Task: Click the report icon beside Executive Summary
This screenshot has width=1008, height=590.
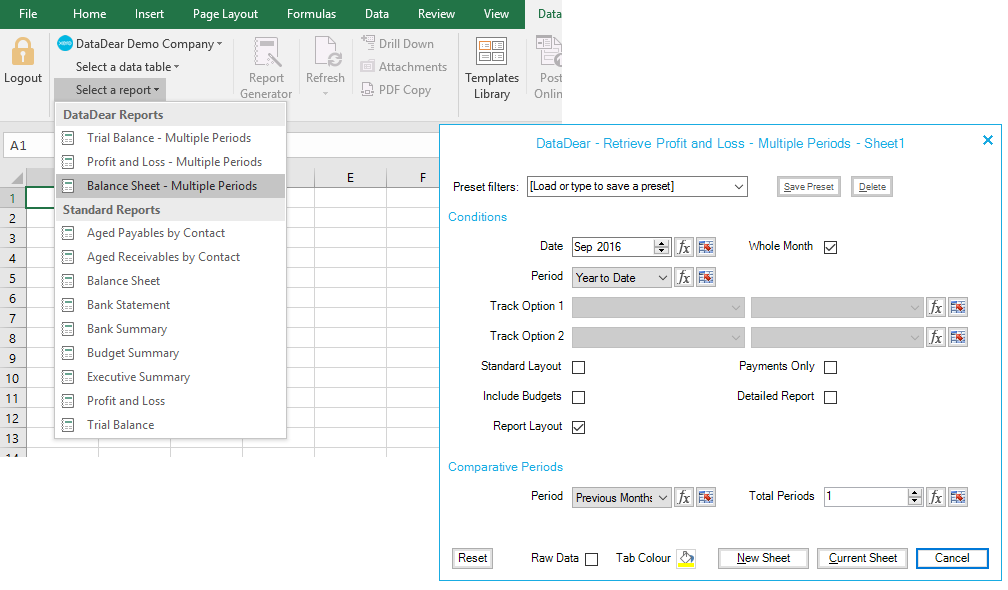Action: click(x=68, y=377)
